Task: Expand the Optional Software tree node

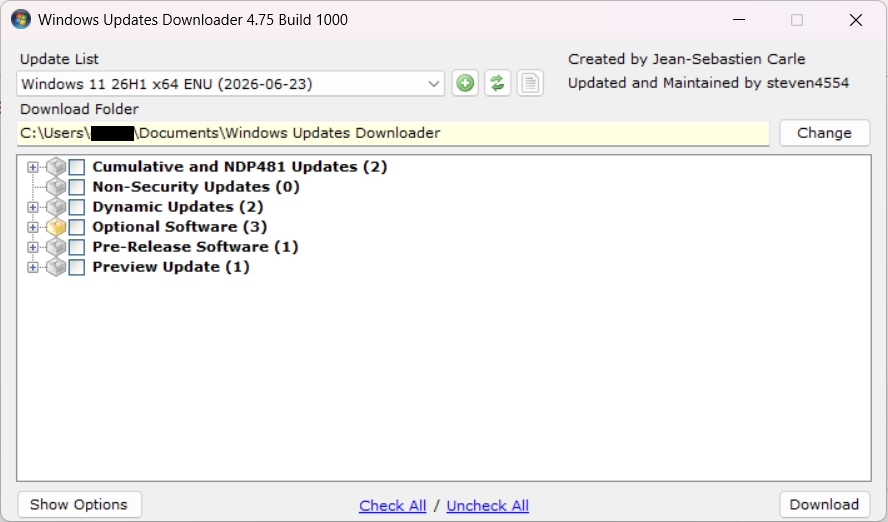Action: 33,227
